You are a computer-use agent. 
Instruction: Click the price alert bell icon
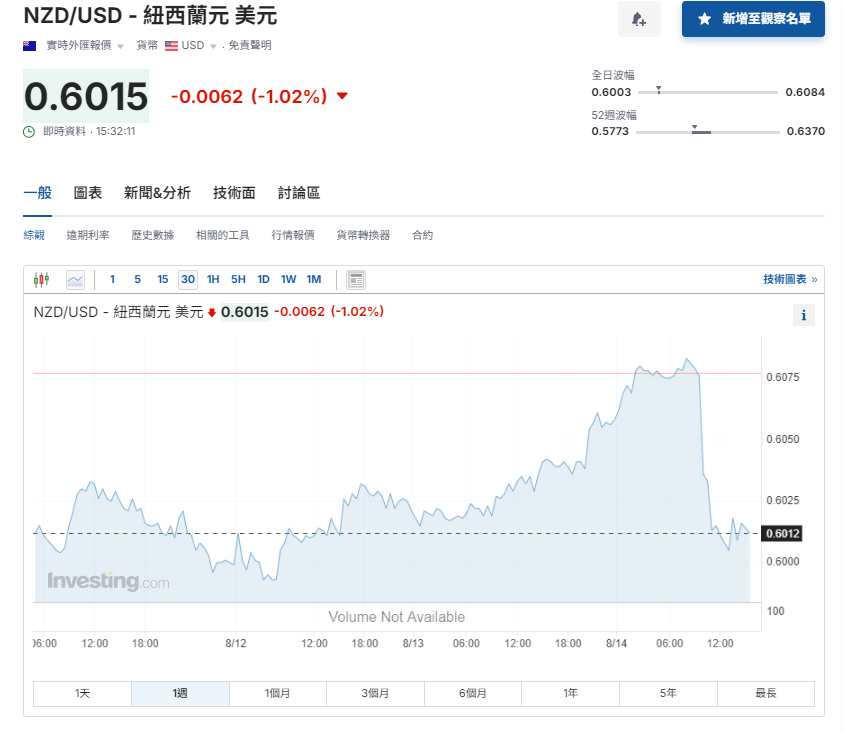coord(639,20)
